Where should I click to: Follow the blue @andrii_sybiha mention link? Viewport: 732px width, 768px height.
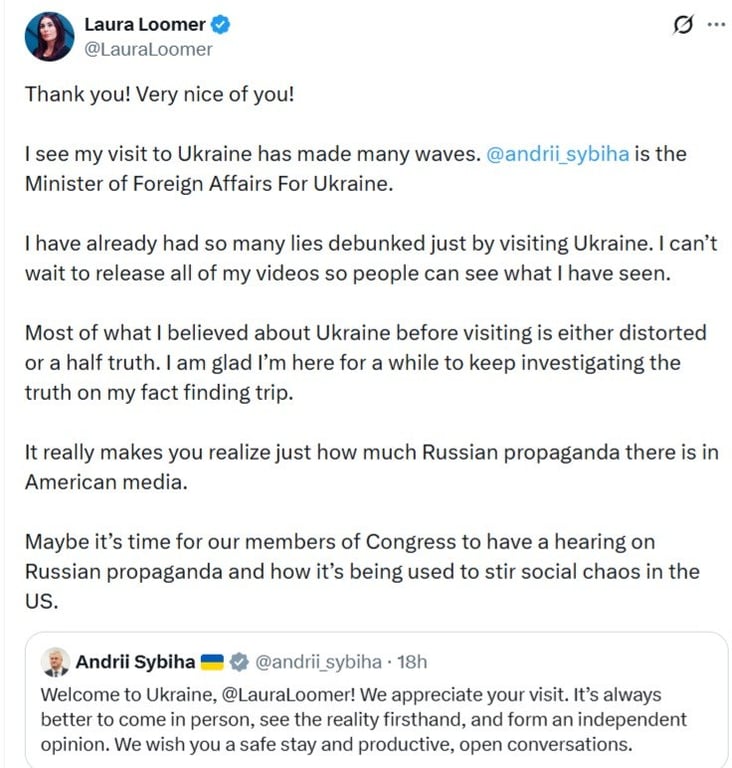(x=558, y=154)
